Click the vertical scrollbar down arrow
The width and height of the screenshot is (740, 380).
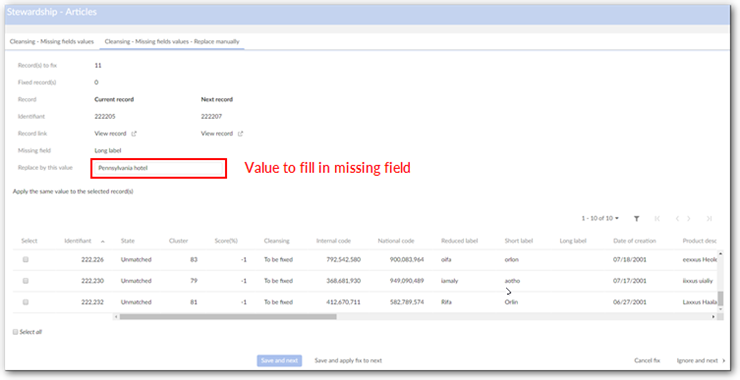pos(720,309)
